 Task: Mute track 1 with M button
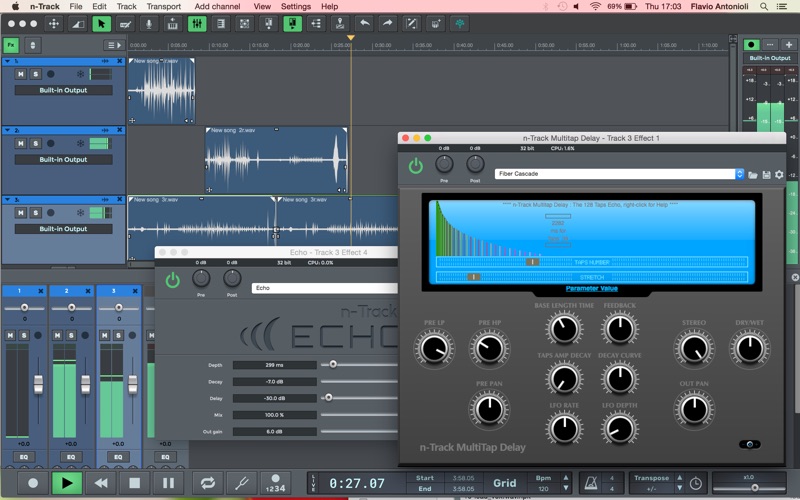[x=21, y=74]
